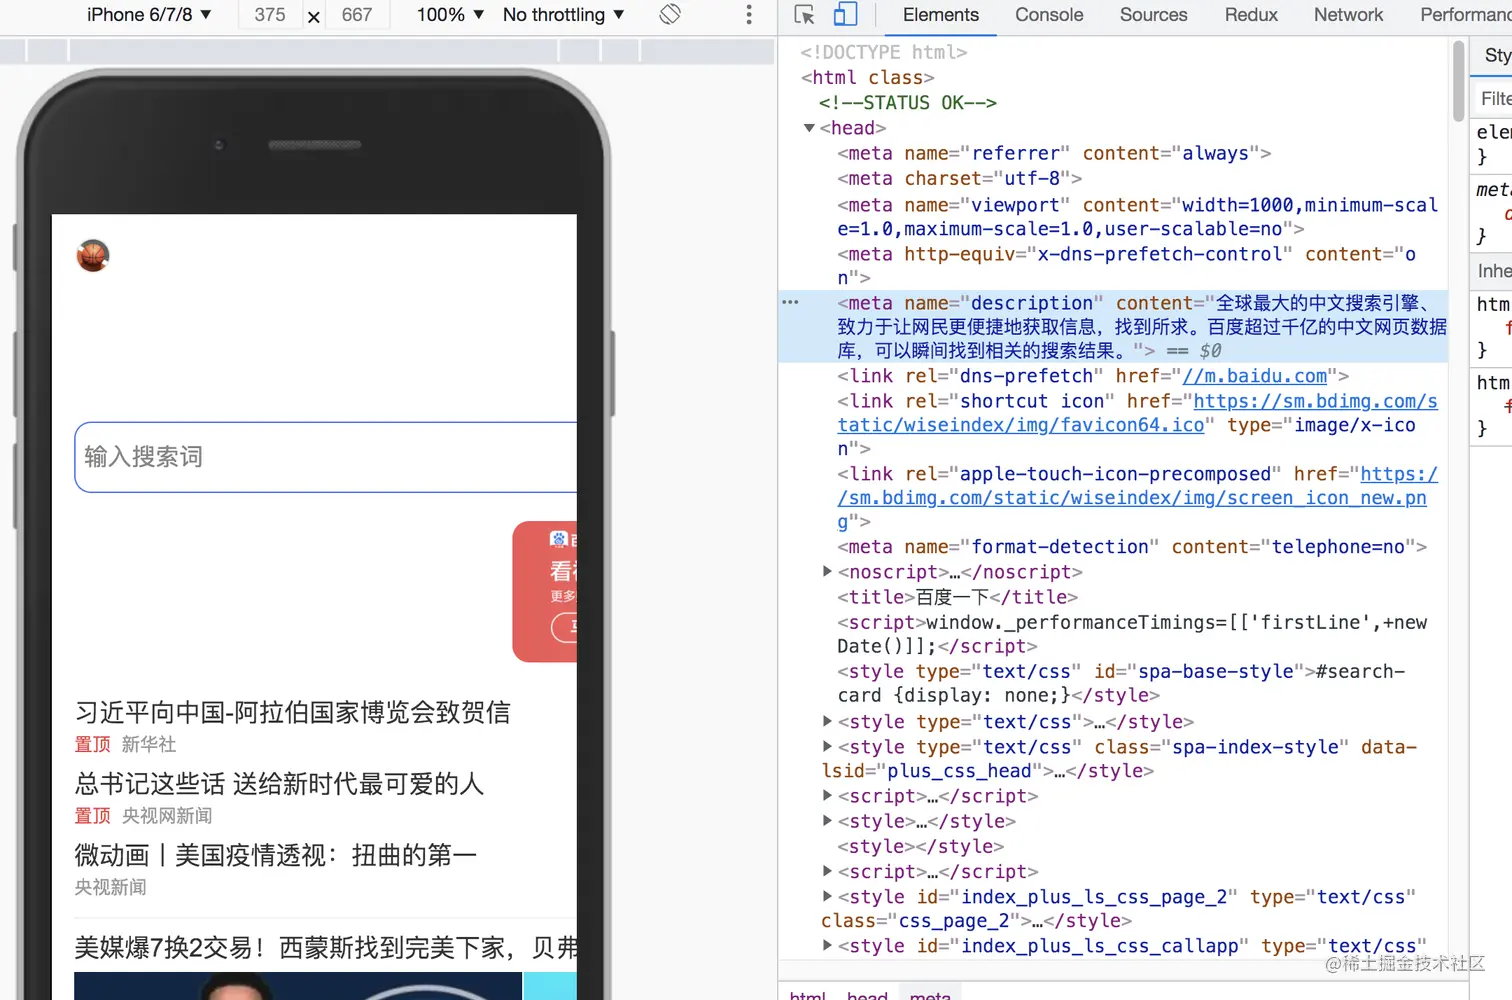The image size is (1512, 1000).
Task: Select the meta referrer node
Action: 1054,153
